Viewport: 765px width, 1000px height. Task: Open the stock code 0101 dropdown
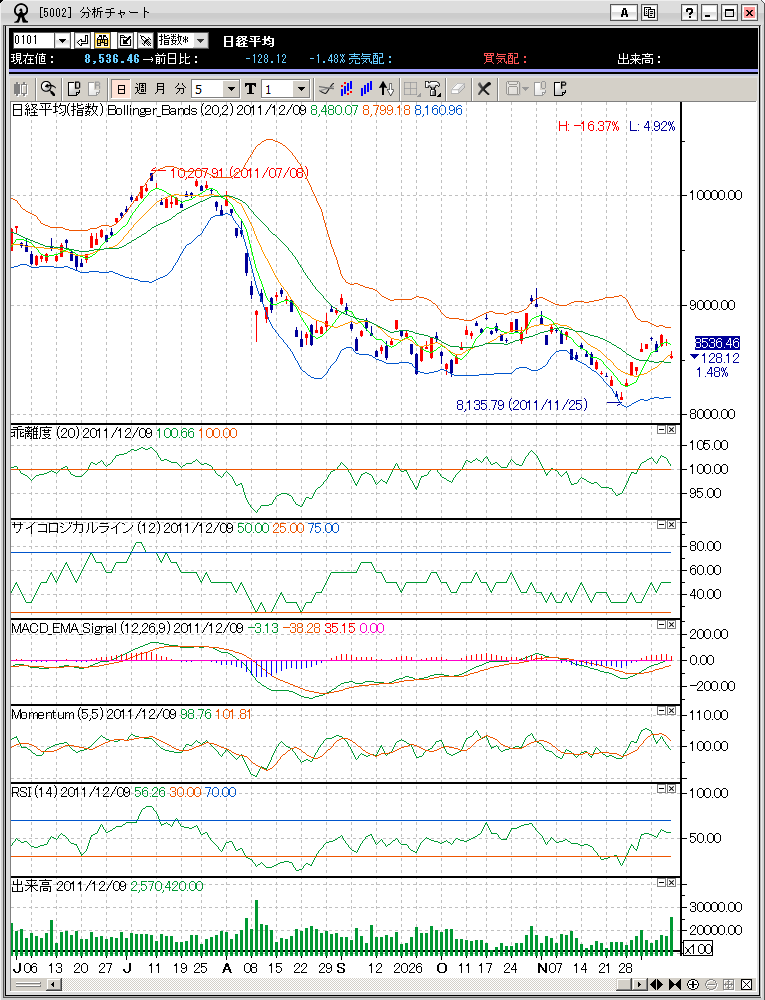tap(63, 40)
